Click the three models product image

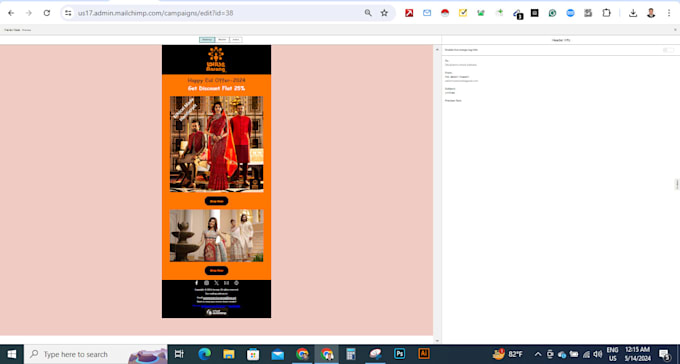[x=216, y=144]
